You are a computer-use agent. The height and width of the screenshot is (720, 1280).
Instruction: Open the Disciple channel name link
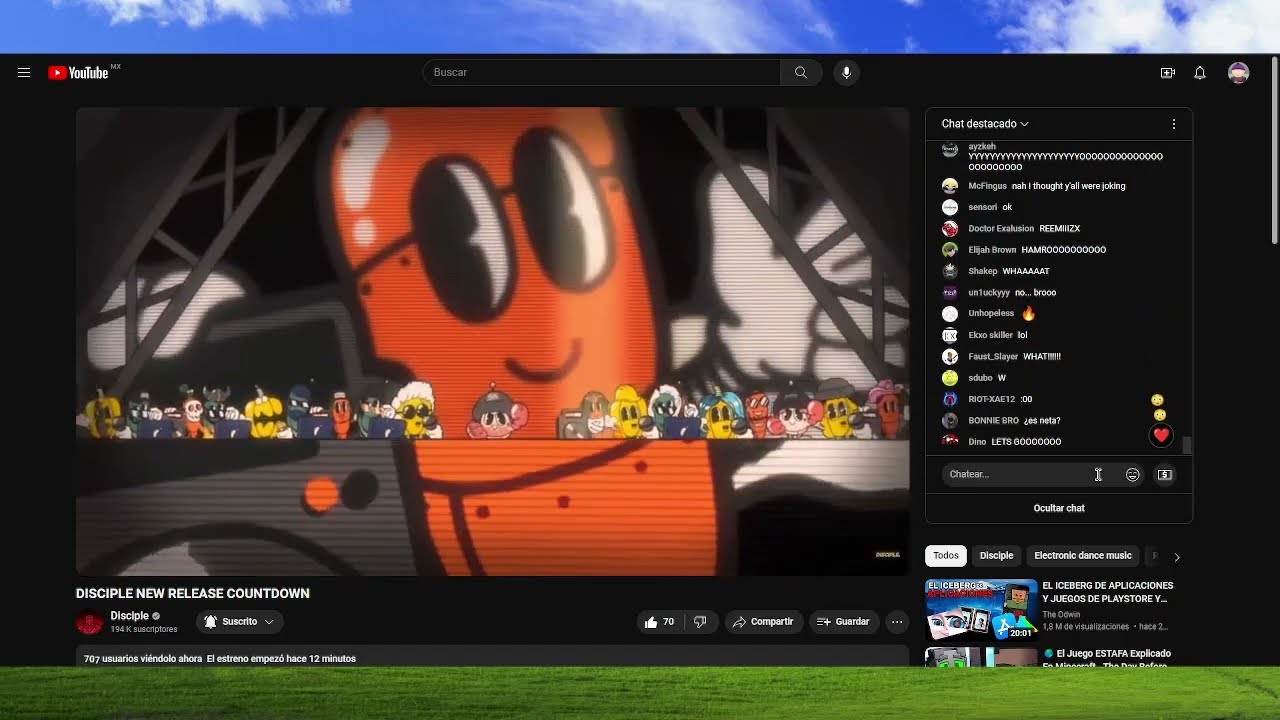130,616
